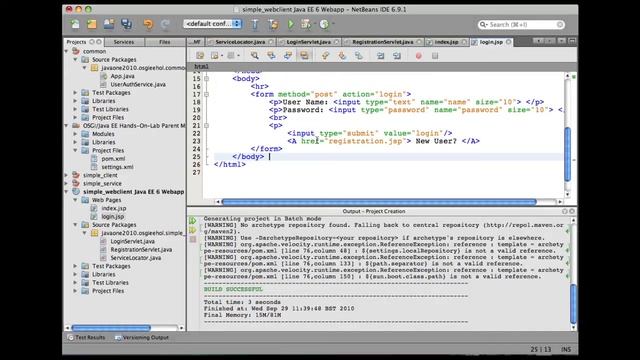This screenshot has height=360, width=640.
Task: Click the html breadcrumb above the editor
Action: click(201, 66)
